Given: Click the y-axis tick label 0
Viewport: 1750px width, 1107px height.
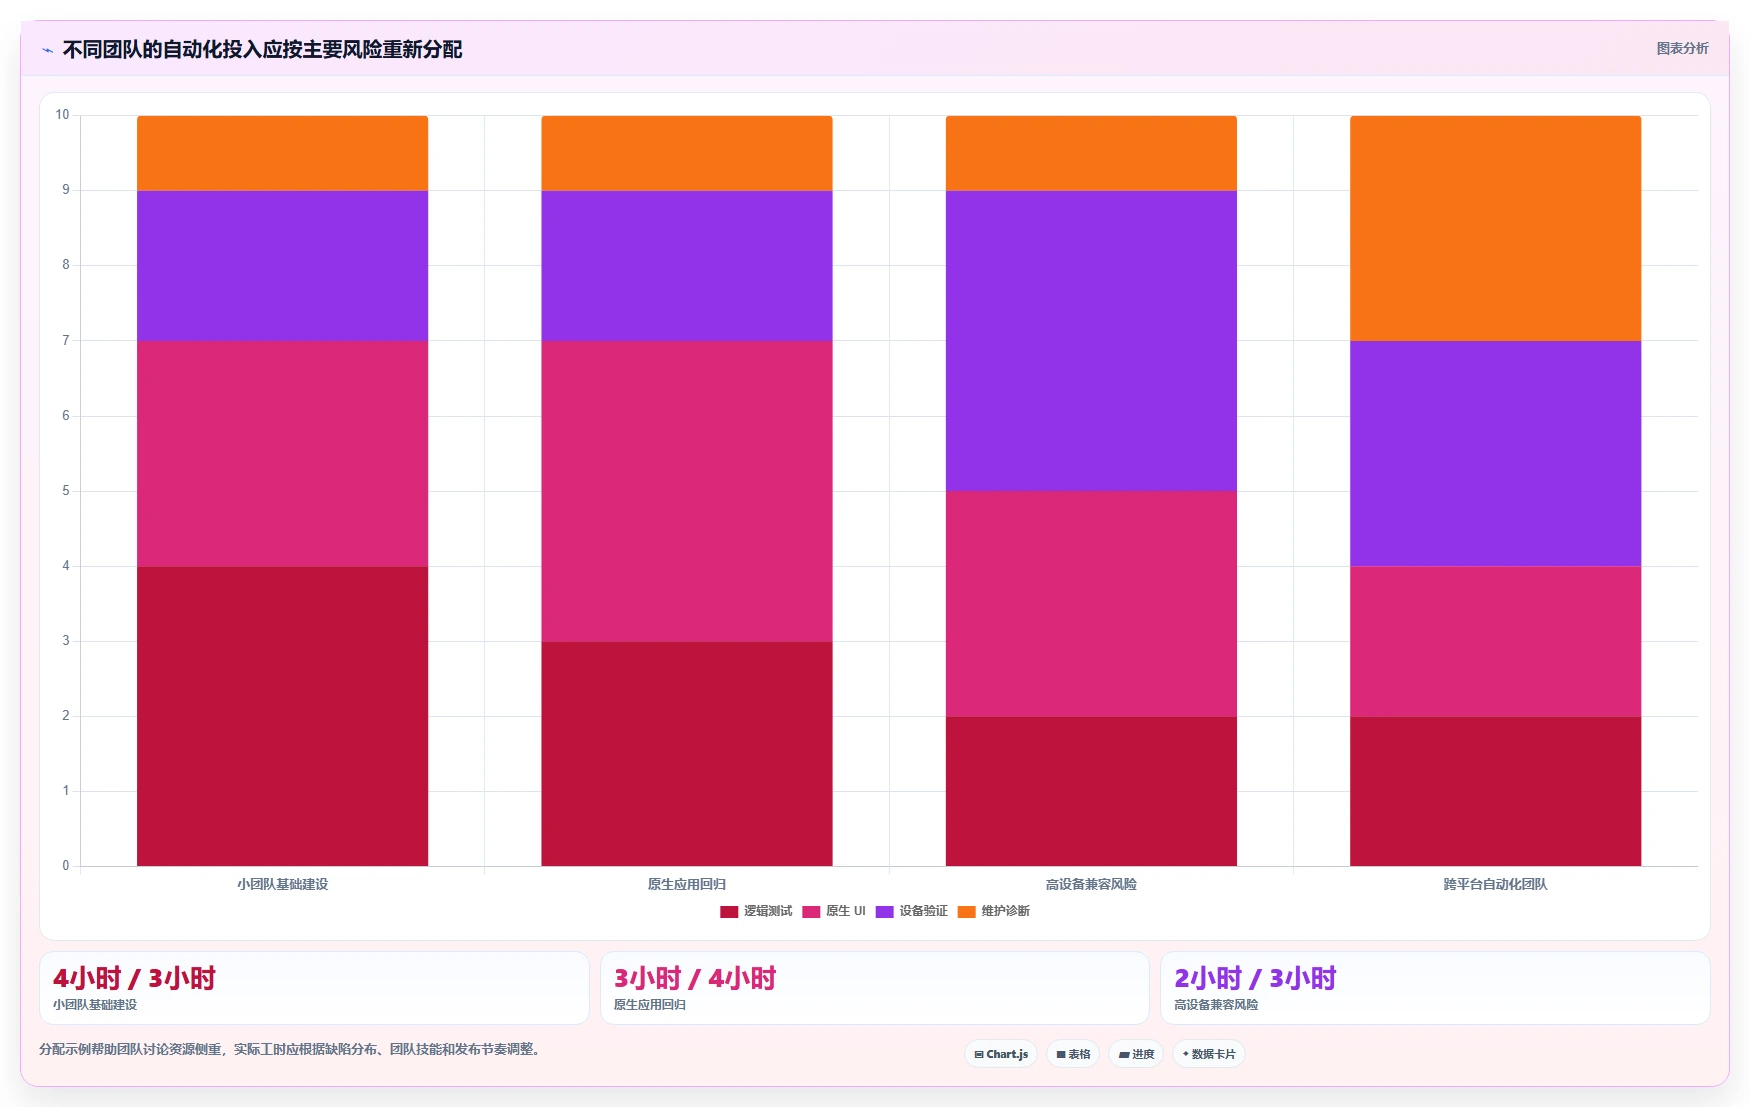Looking at the screenshot, I should coord(66,866).
